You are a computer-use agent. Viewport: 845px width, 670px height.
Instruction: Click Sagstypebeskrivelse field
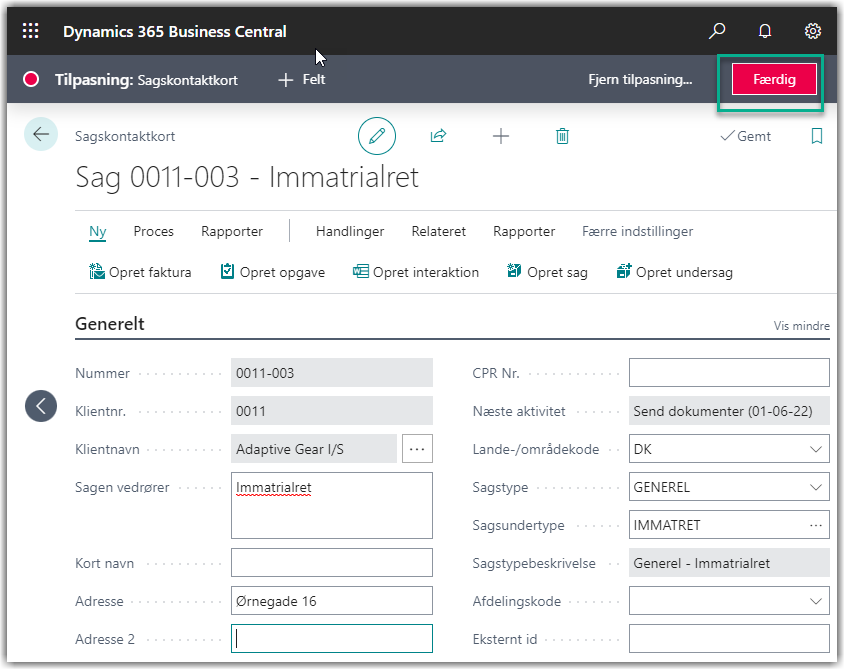click(x=729, y=563)
